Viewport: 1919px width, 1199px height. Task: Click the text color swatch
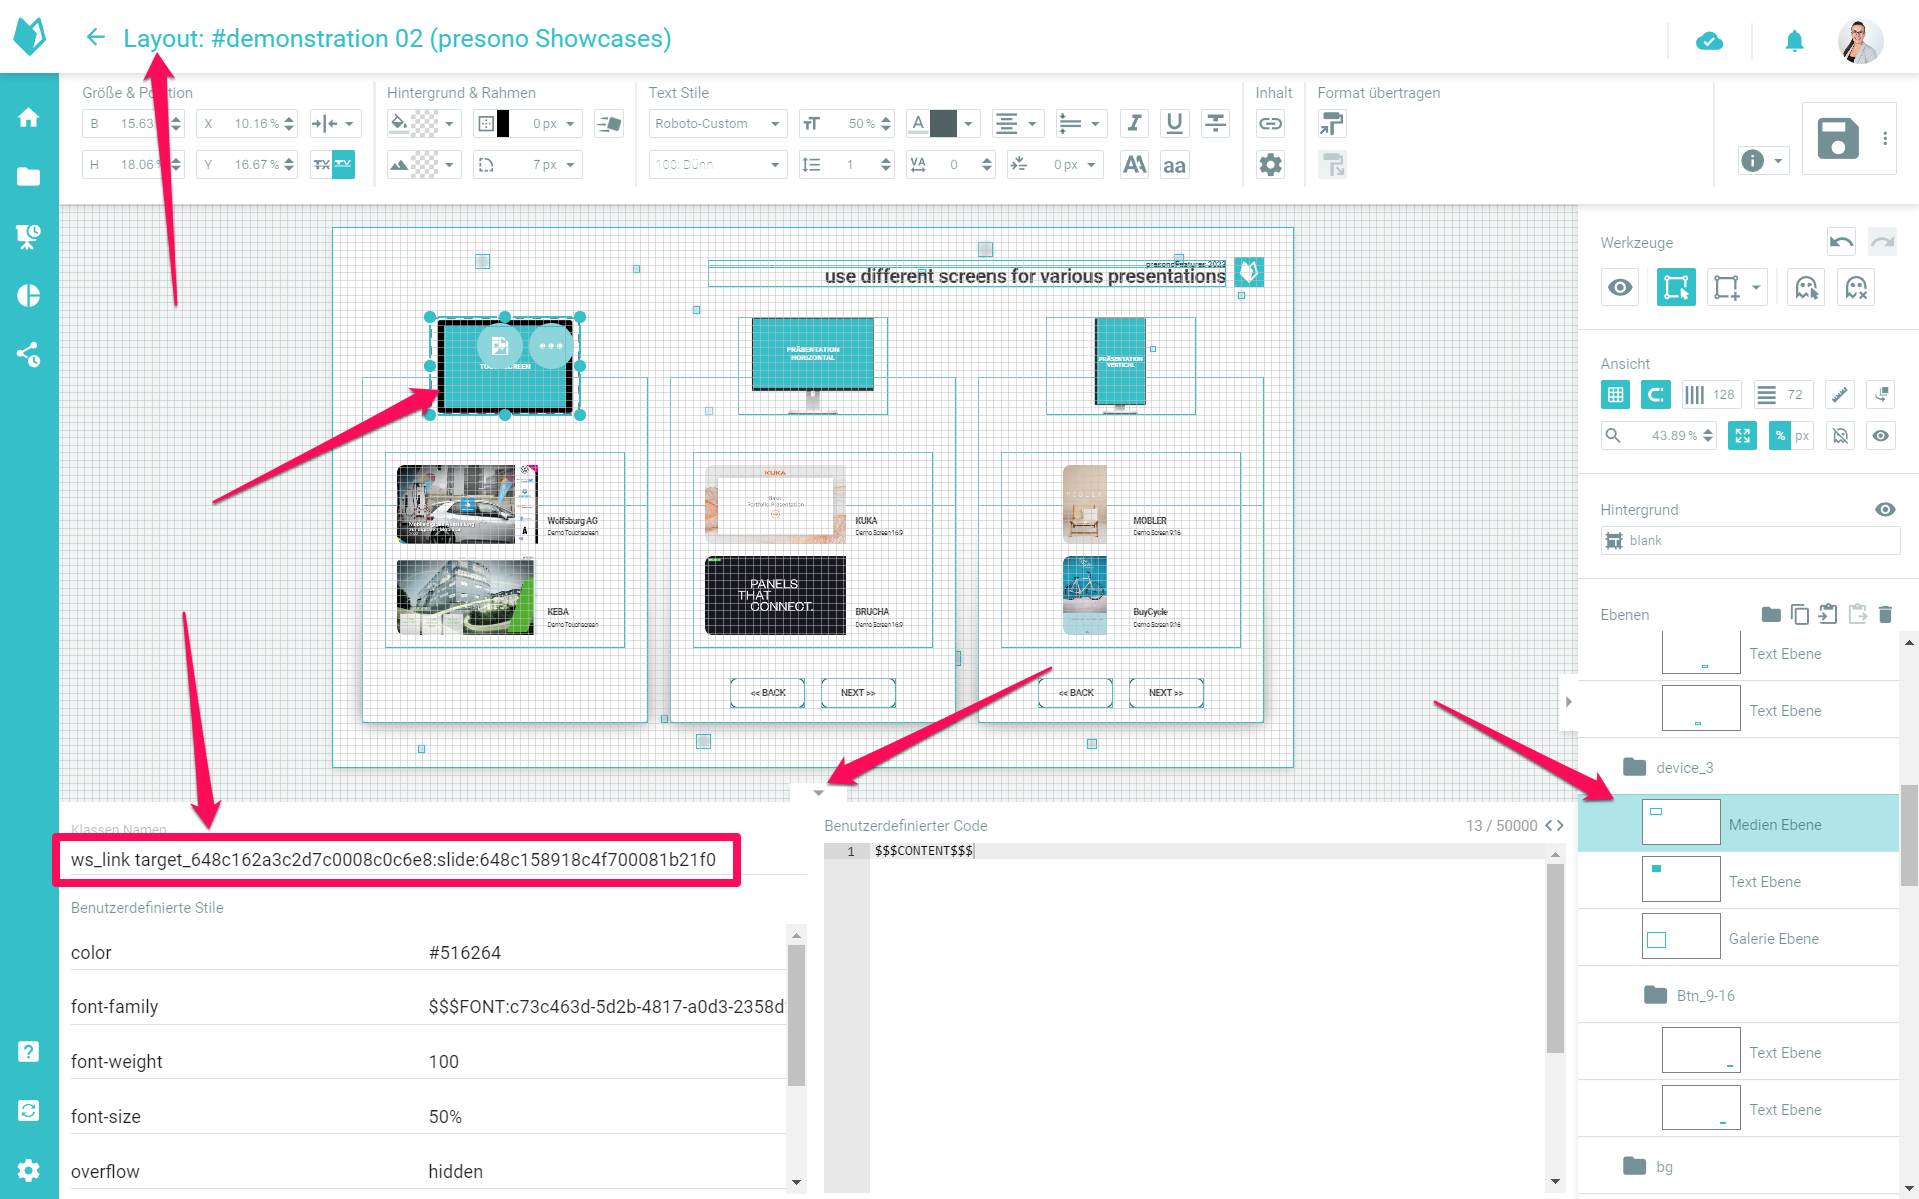click(943, 123)
